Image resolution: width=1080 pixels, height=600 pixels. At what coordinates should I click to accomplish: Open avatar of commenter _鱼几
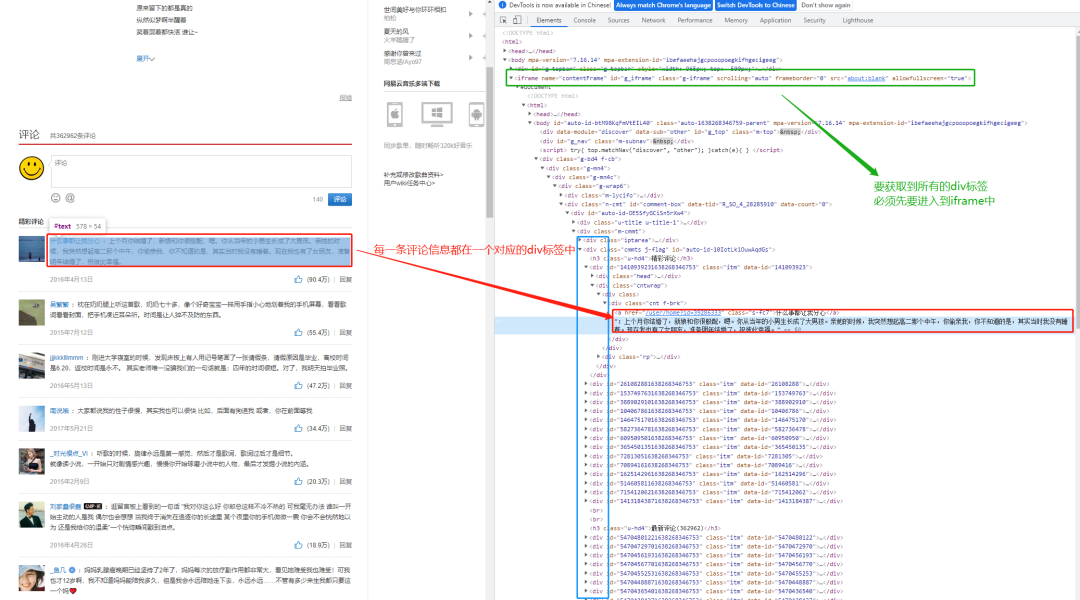click(x=31, y=578)
